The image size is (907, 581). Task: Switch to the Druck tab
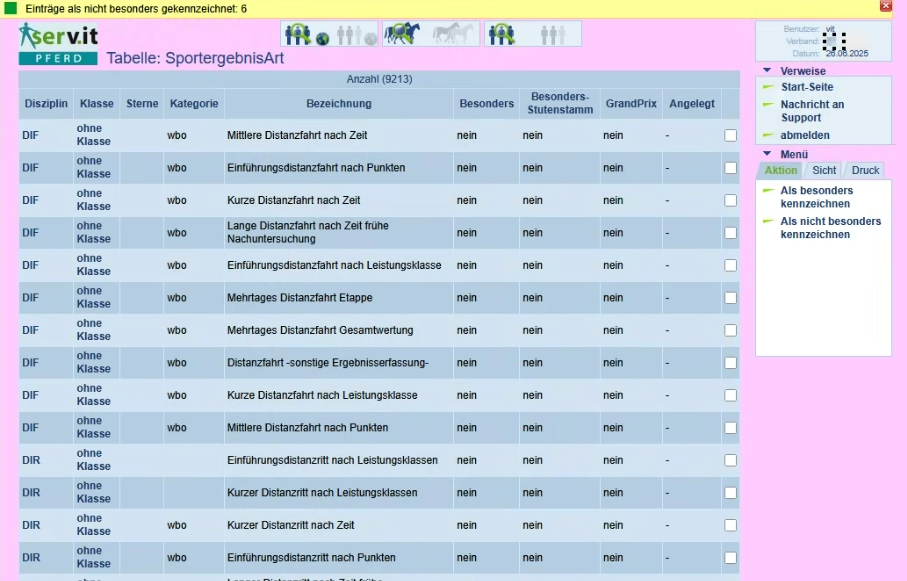coord(865,170)
